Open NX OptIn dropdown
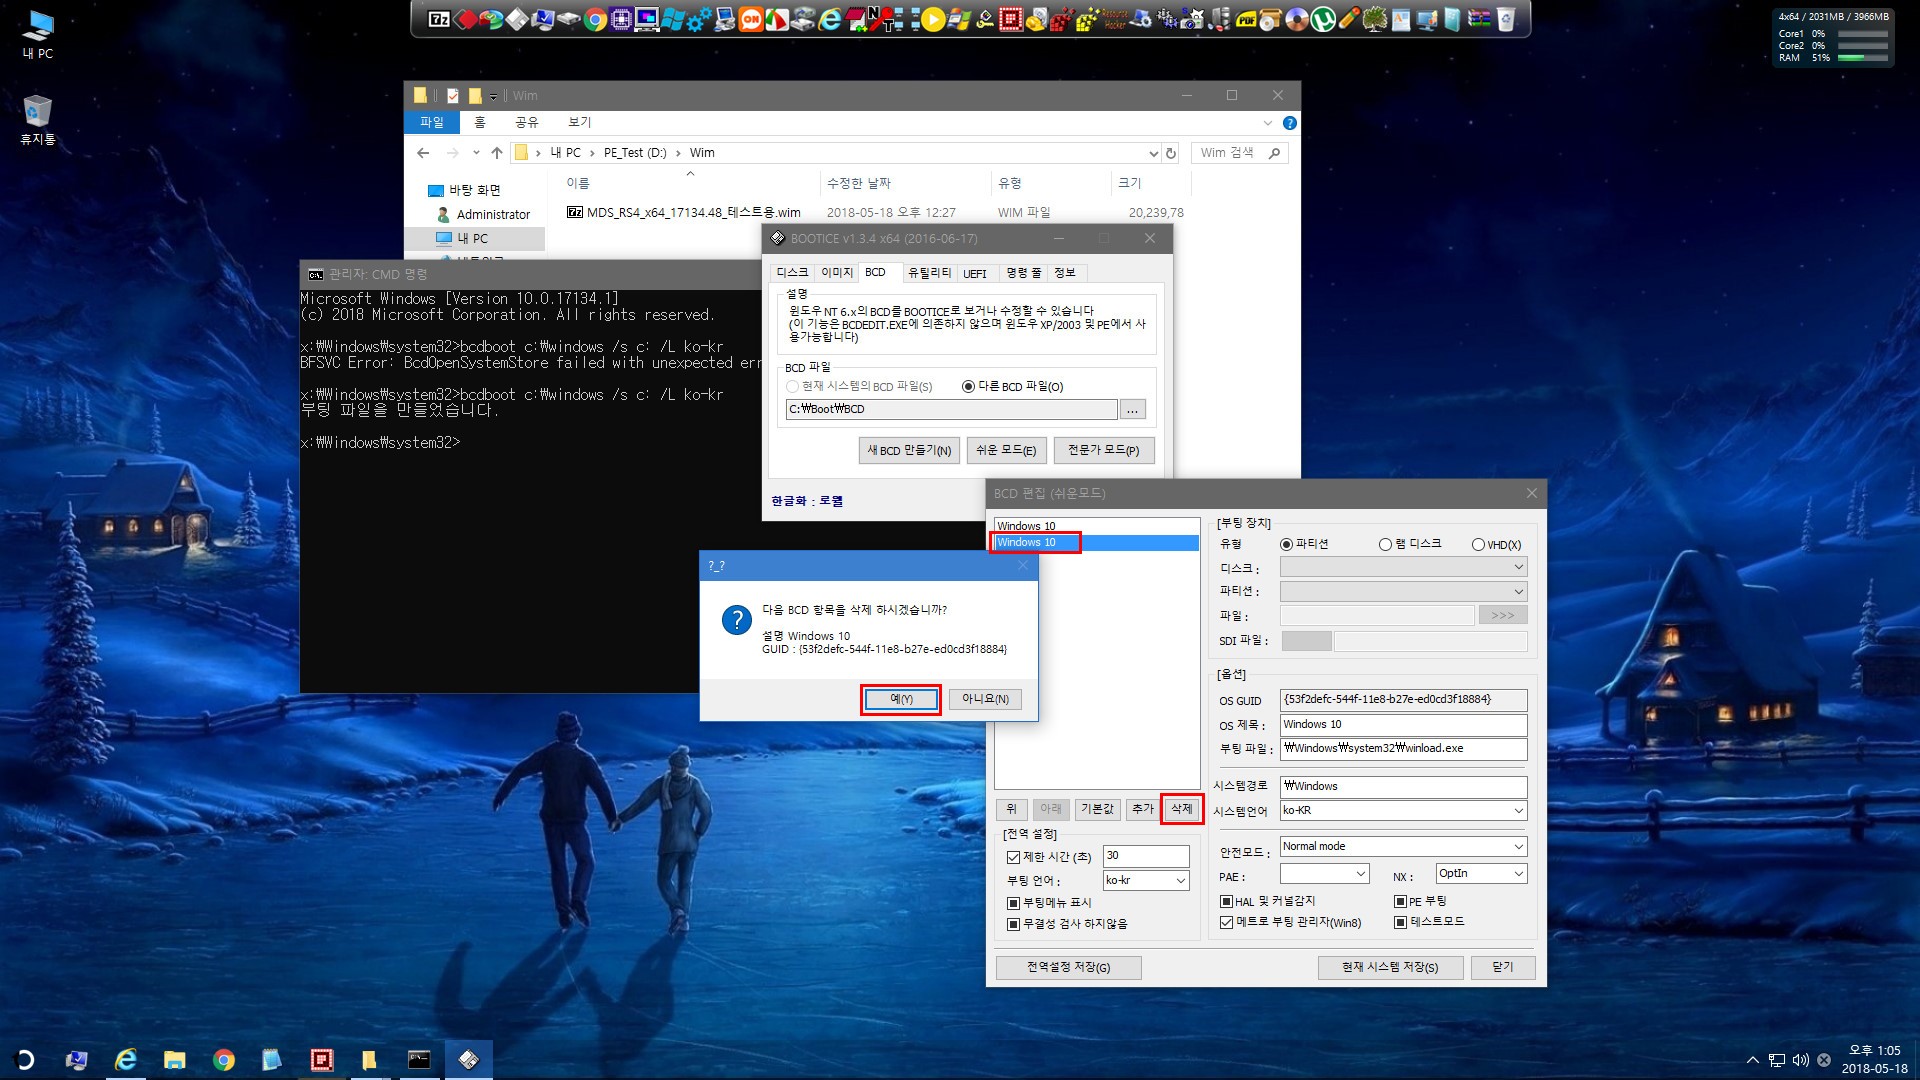1920x1080 pixels. pos(1481,873)
